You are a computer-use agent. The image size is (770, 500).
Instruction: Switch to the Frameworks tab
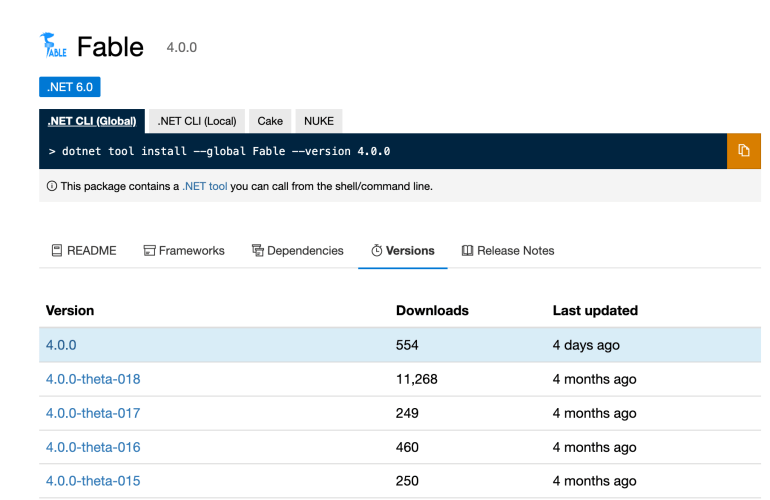(184, 251)
